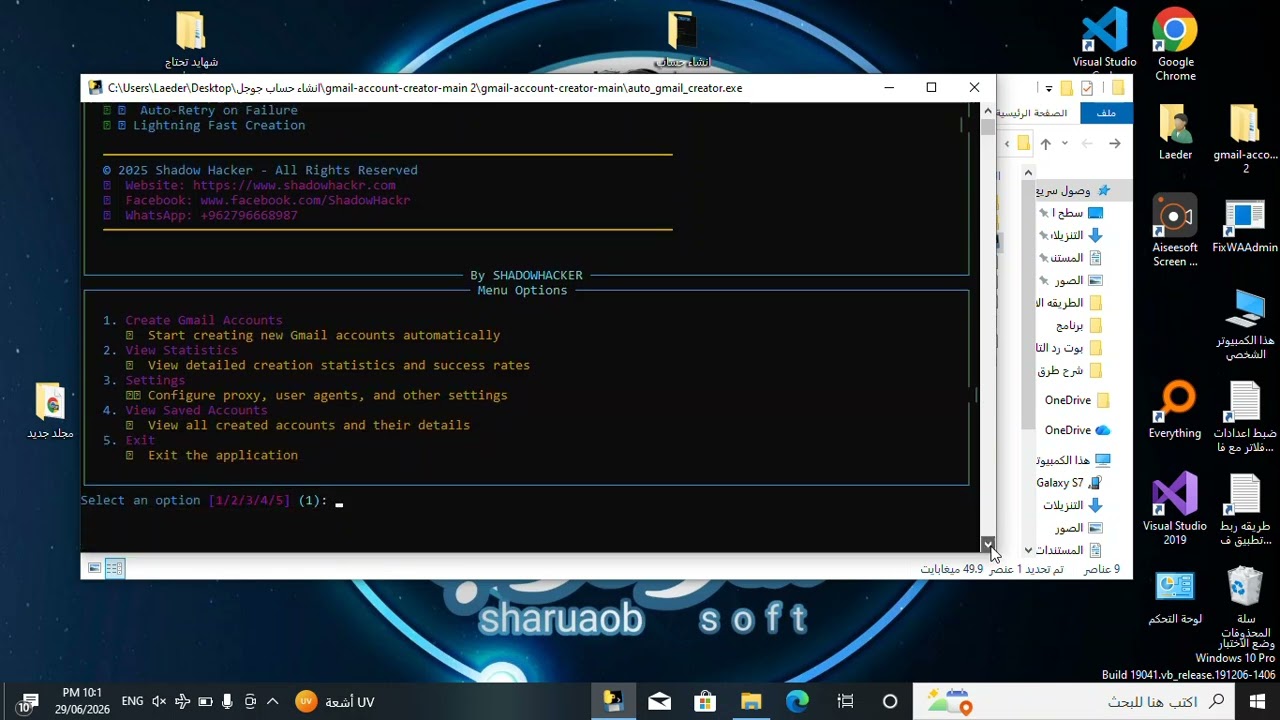1280x720 pixels.
Task: Launch the Everything search desktop shortcut
Action: click(1175, 411)
